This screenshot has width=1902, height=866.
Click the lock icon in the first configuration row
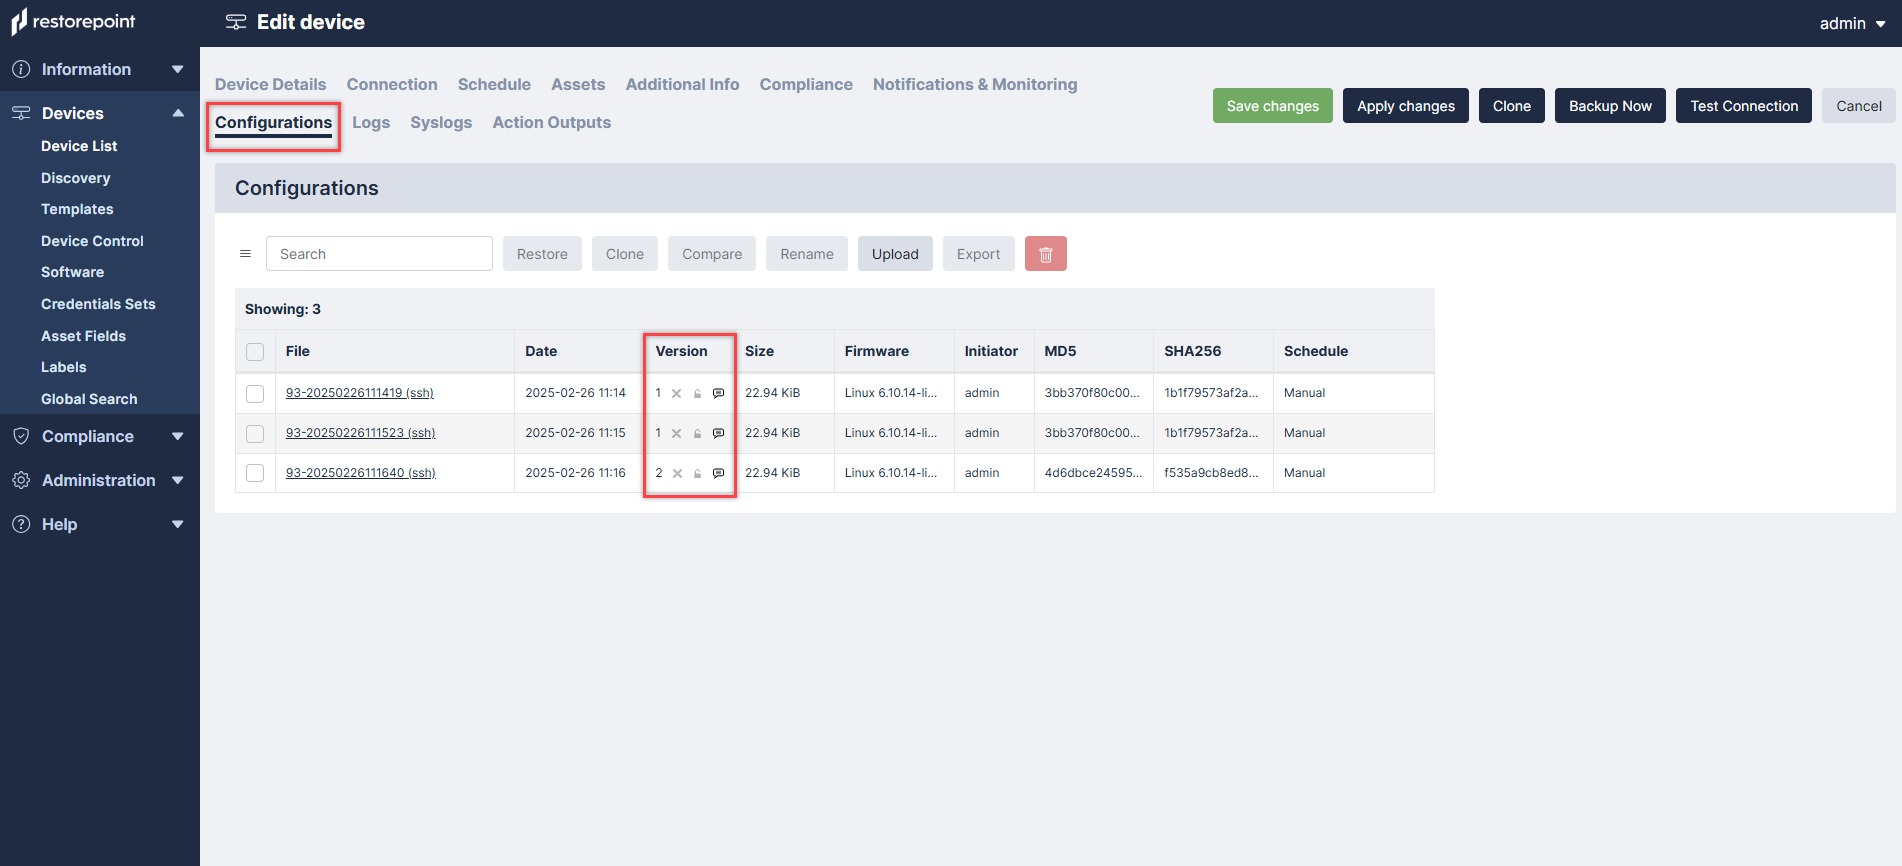click(x=697, y=394)
